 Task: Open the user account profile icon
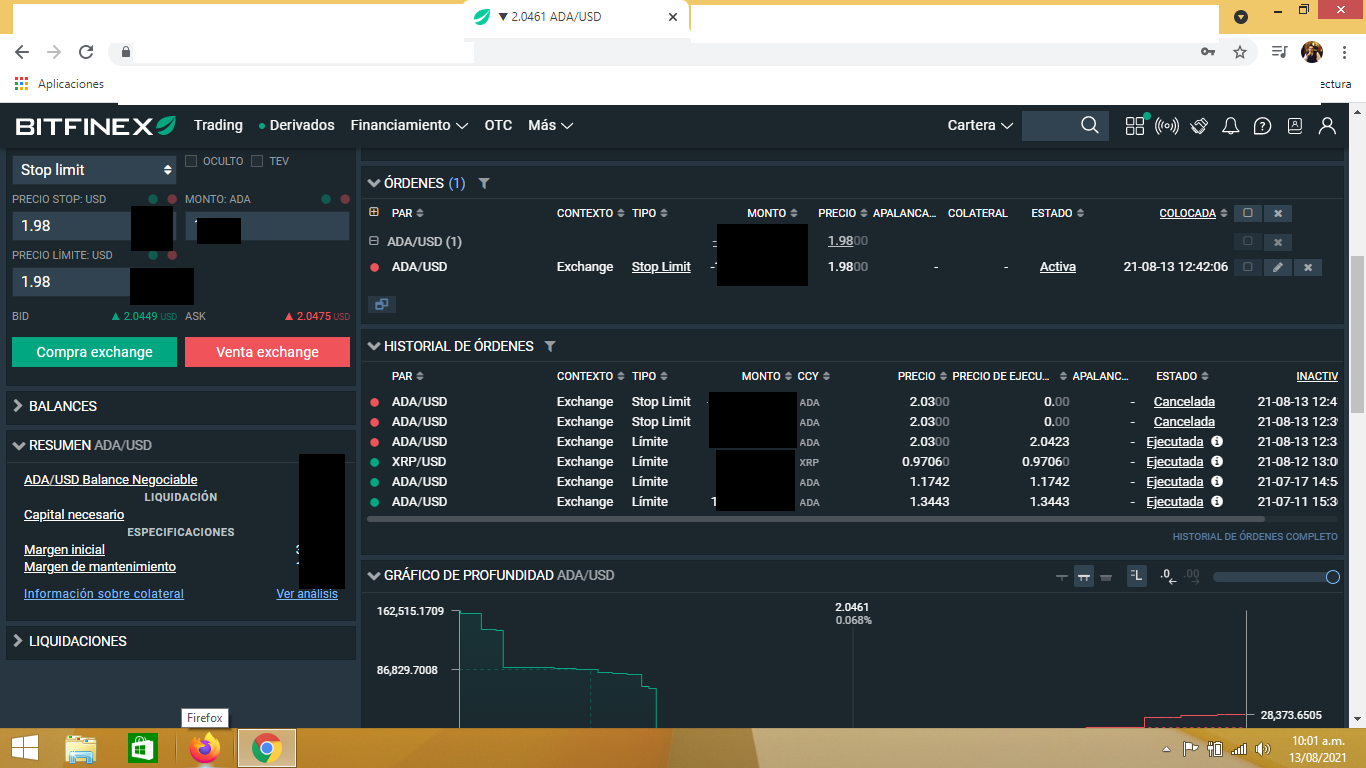point(1327,126)
